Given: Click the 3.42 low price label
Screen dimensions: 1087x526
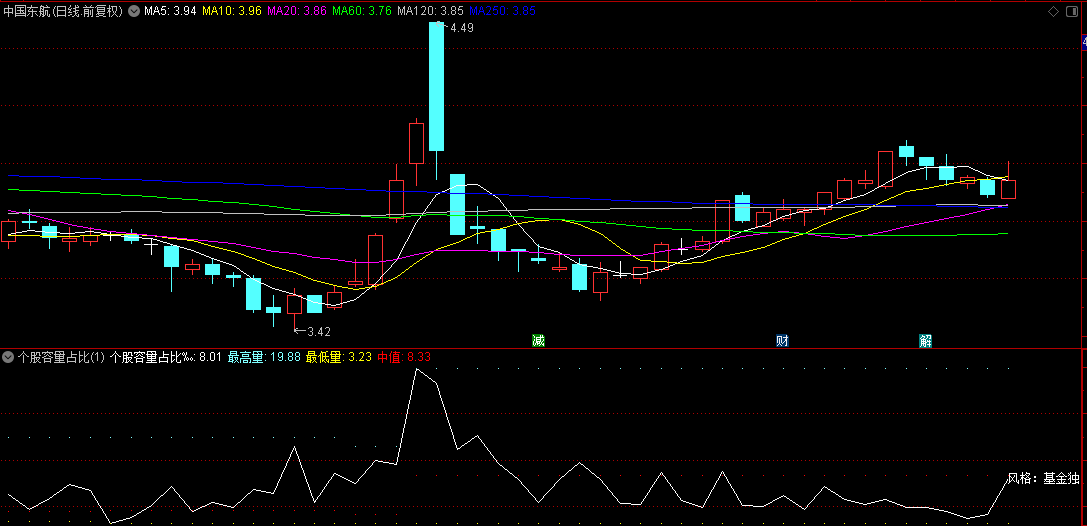Looking at the screenshot, I should pyautogui.click(x=319, y=331).
